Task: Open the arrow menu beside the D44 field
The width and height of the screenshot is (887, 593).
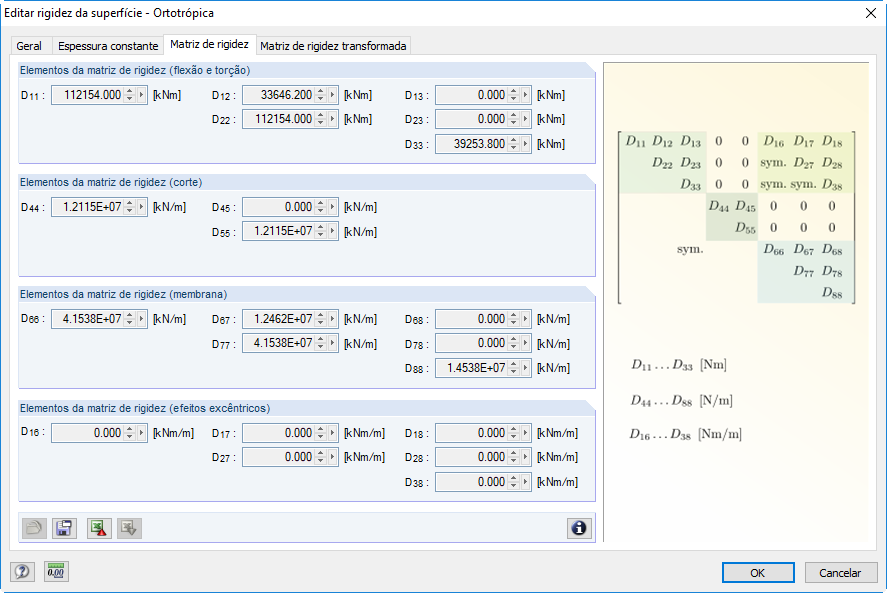Action: pyautogui.click(x=141, y=207)
